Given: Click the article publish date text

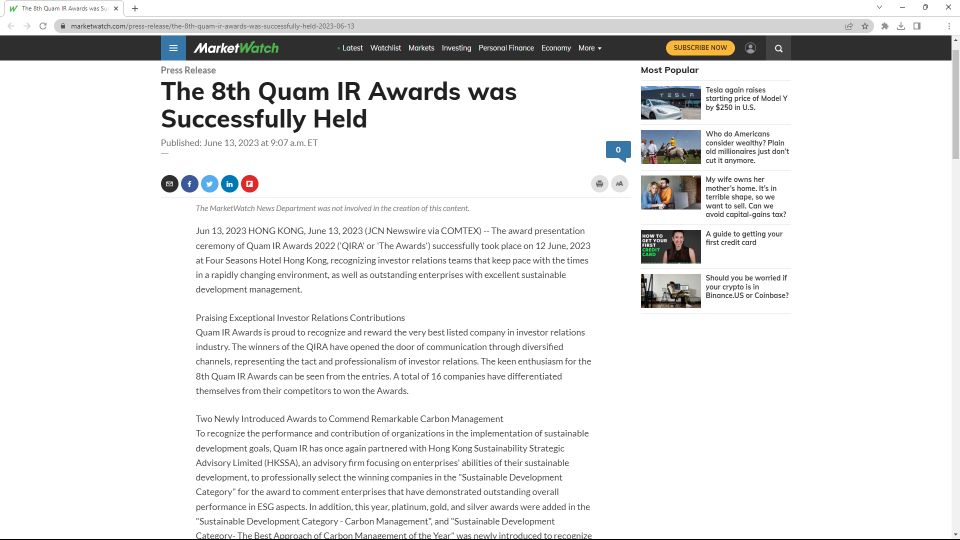Looking at the screenshot, I should 239,143.
